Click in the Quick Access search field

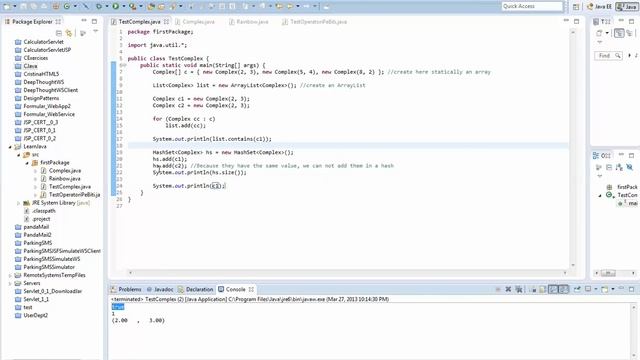[x=532, y=6]
